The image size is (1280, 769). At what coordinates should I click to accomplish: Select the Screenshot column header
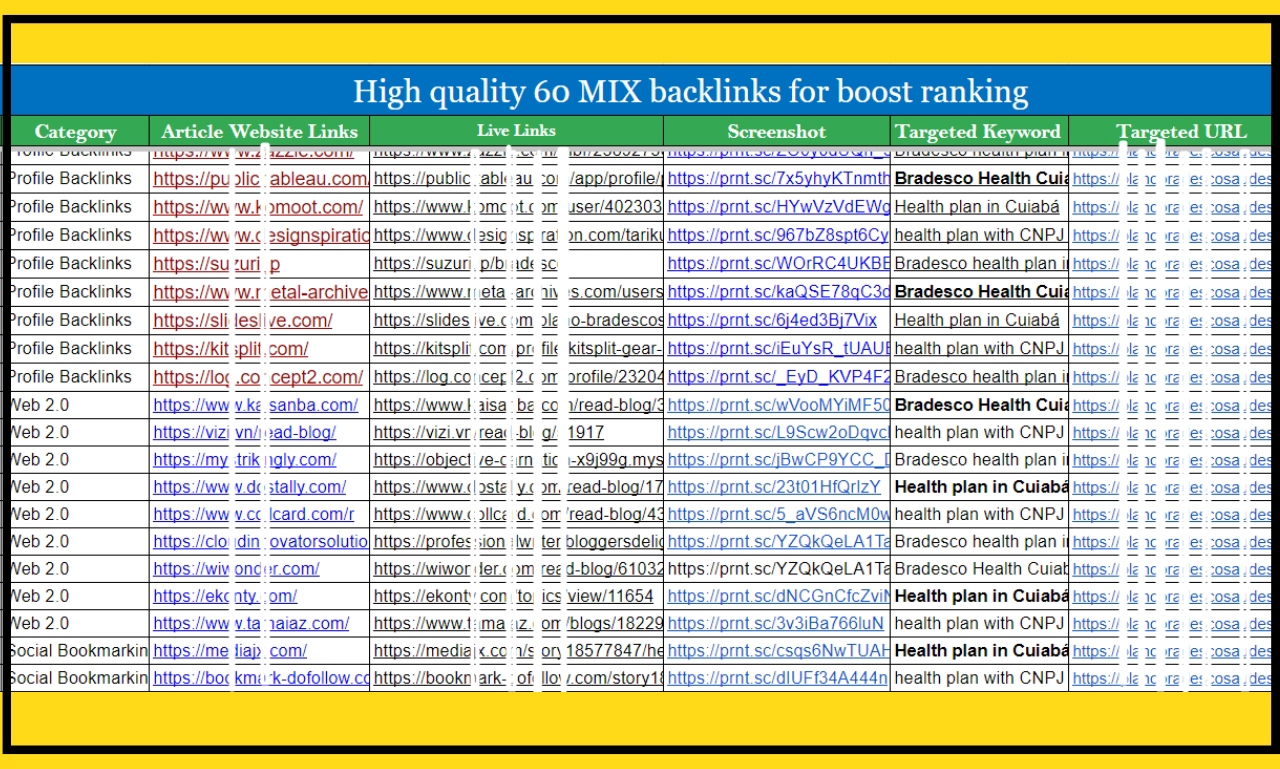coord(776,132)
